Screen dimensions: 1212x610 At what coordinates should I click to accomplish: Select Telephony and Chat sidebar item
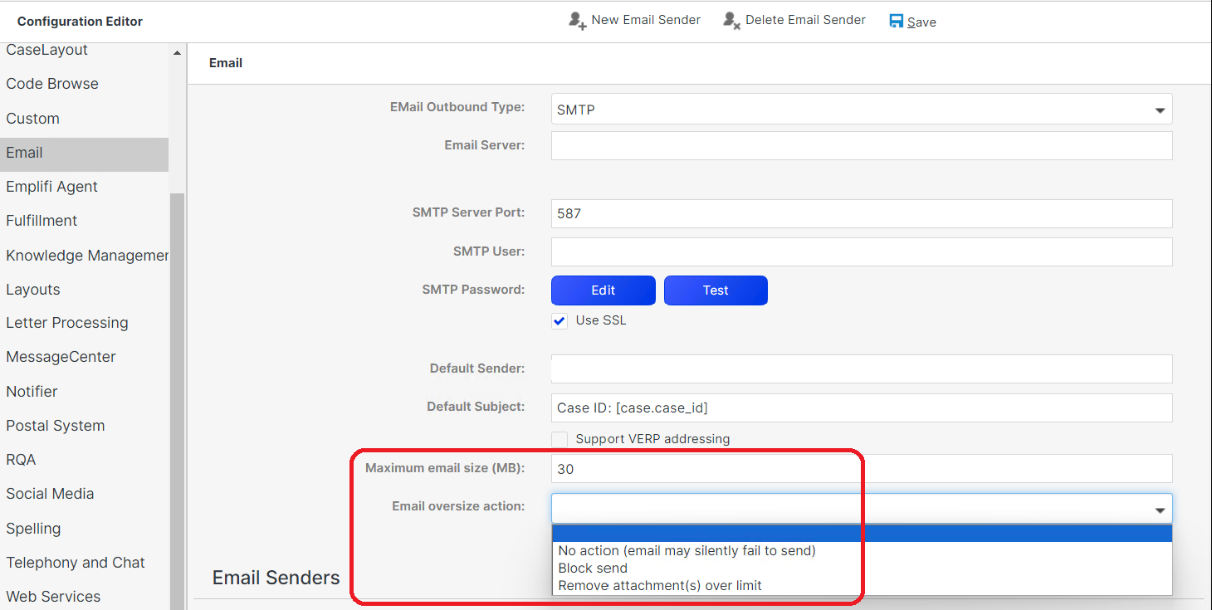coord(75,563)
